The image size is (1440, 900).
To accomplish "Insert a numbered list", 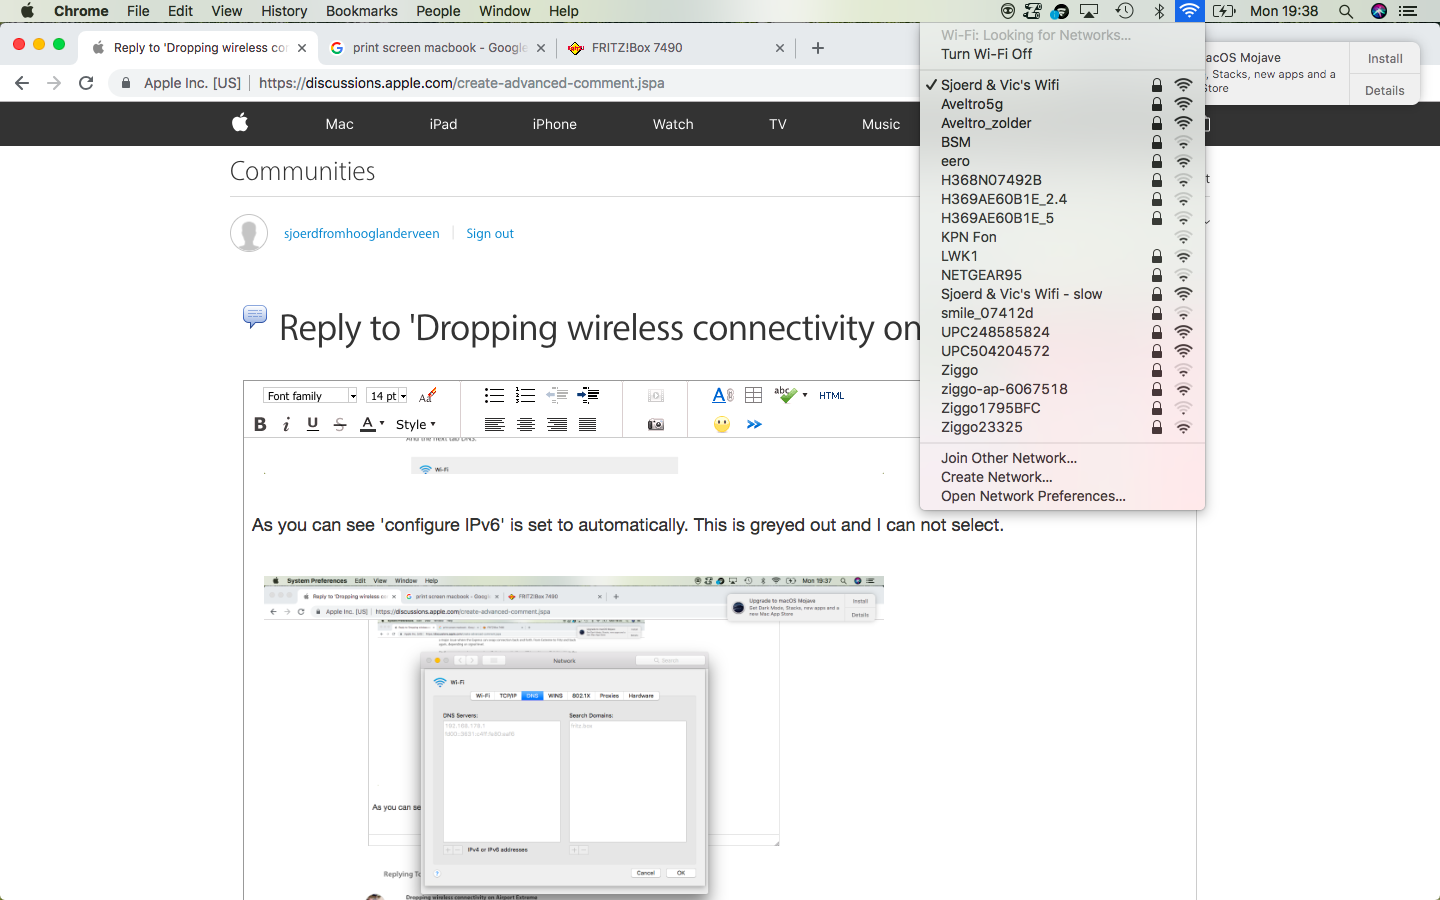I will click(x=525, y=395).
